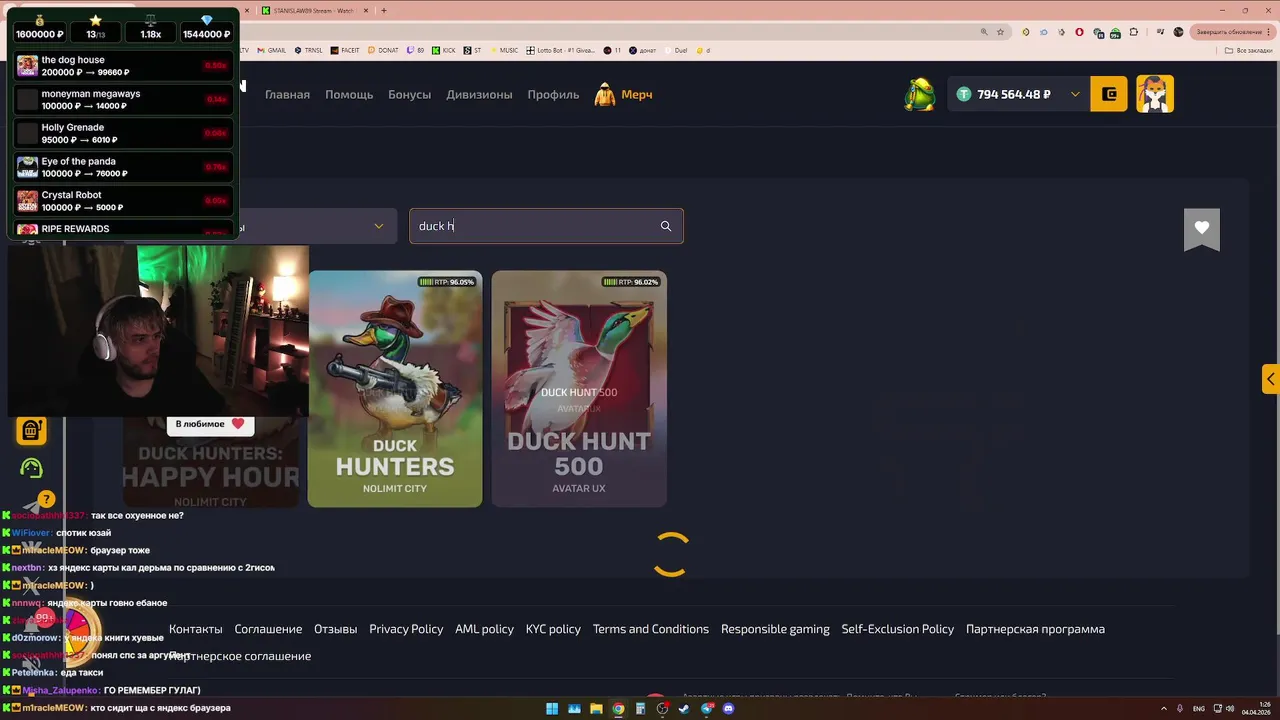This screenshot has width=1280, height=720.
Task: Bookmark this page with the star icon
Action: (1001, 32)
